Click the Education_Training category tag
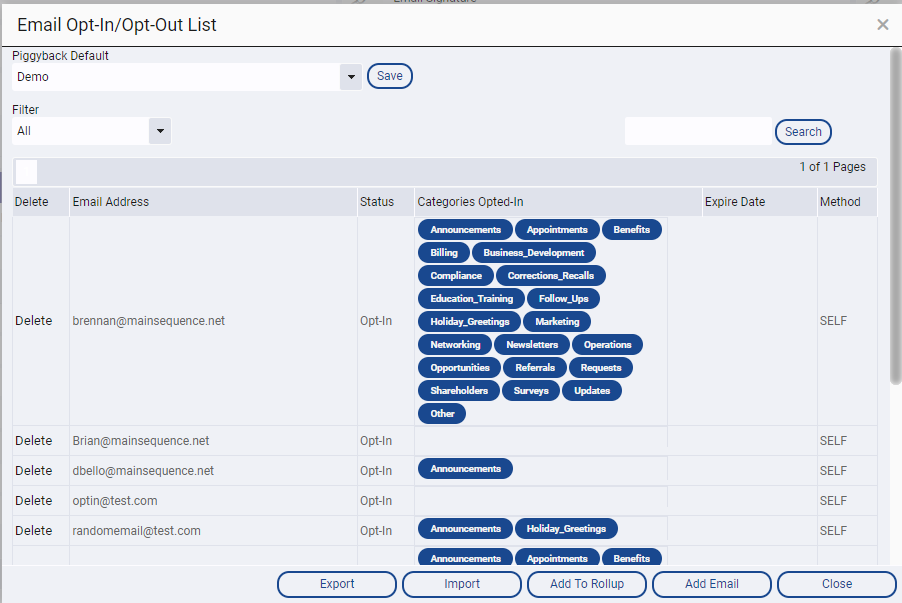 471,299
